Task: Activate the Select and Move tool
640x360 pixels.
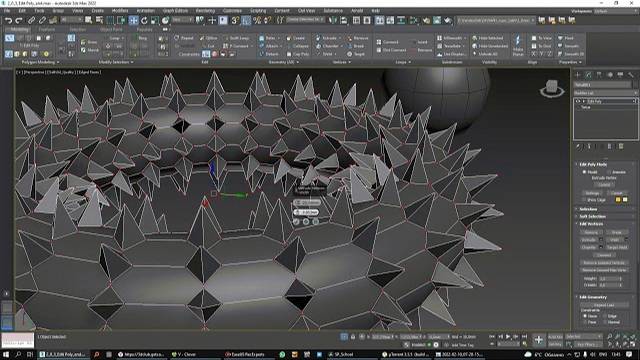Action: (133, 20)
